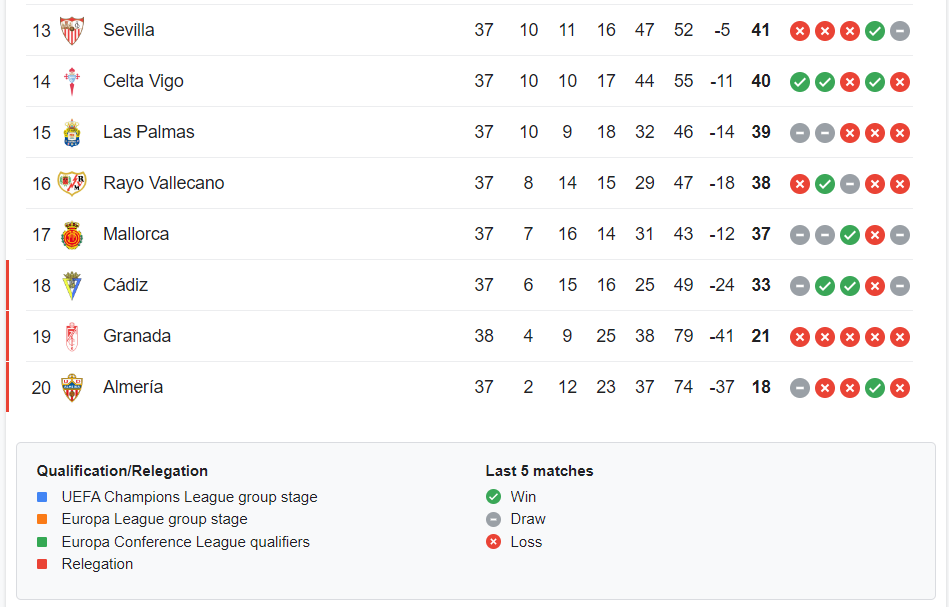Open the Almería team link

133,388
